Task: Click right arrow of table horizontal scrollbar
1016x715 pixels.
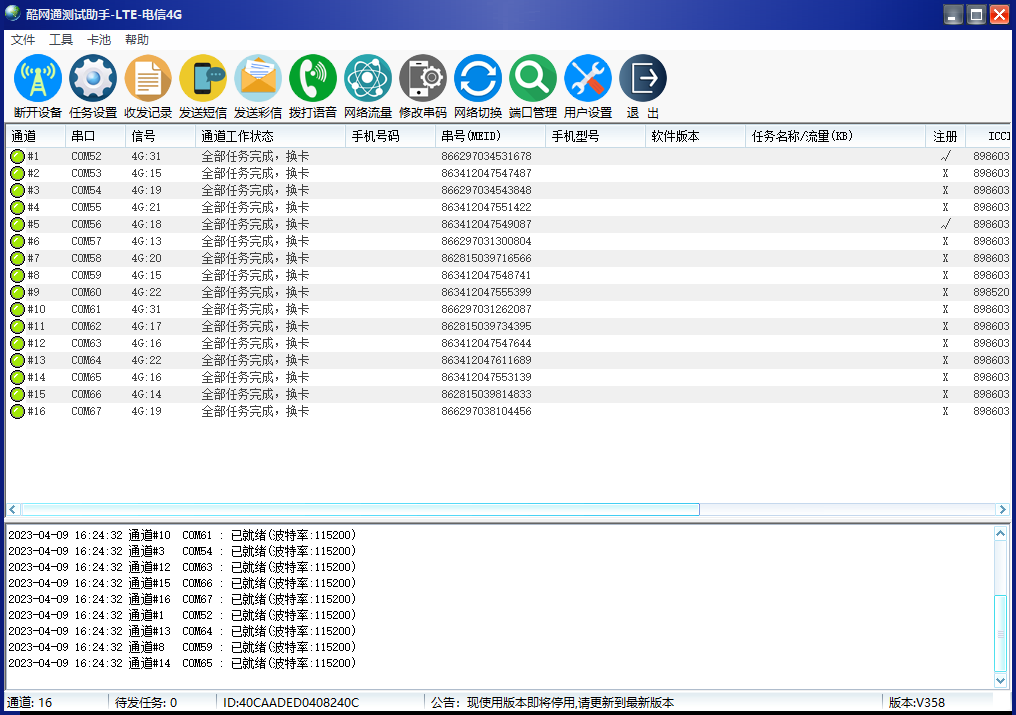Action: pos(1002,510)
